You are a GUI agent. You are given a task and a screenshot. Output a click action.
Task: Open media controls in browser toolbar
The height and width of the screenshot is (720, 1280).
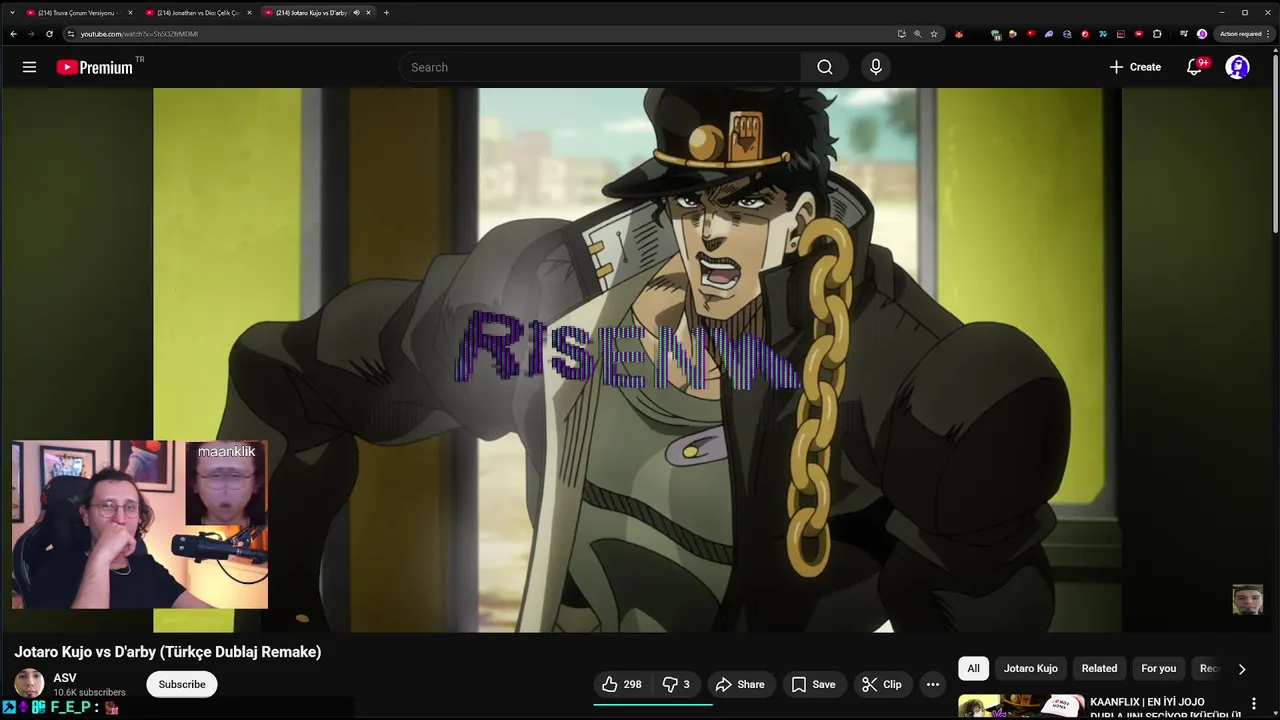[x=1184, y=34]
